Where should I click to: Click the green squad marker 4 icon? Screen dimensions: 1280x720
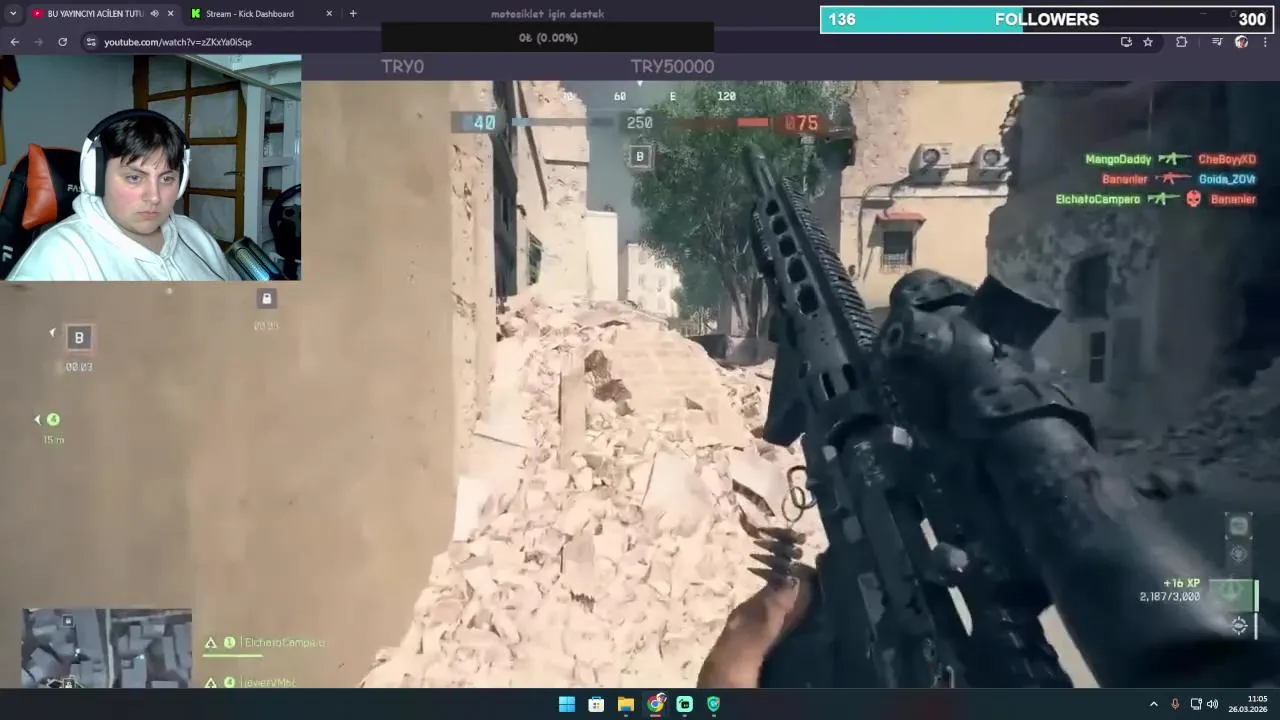point(53,420)
